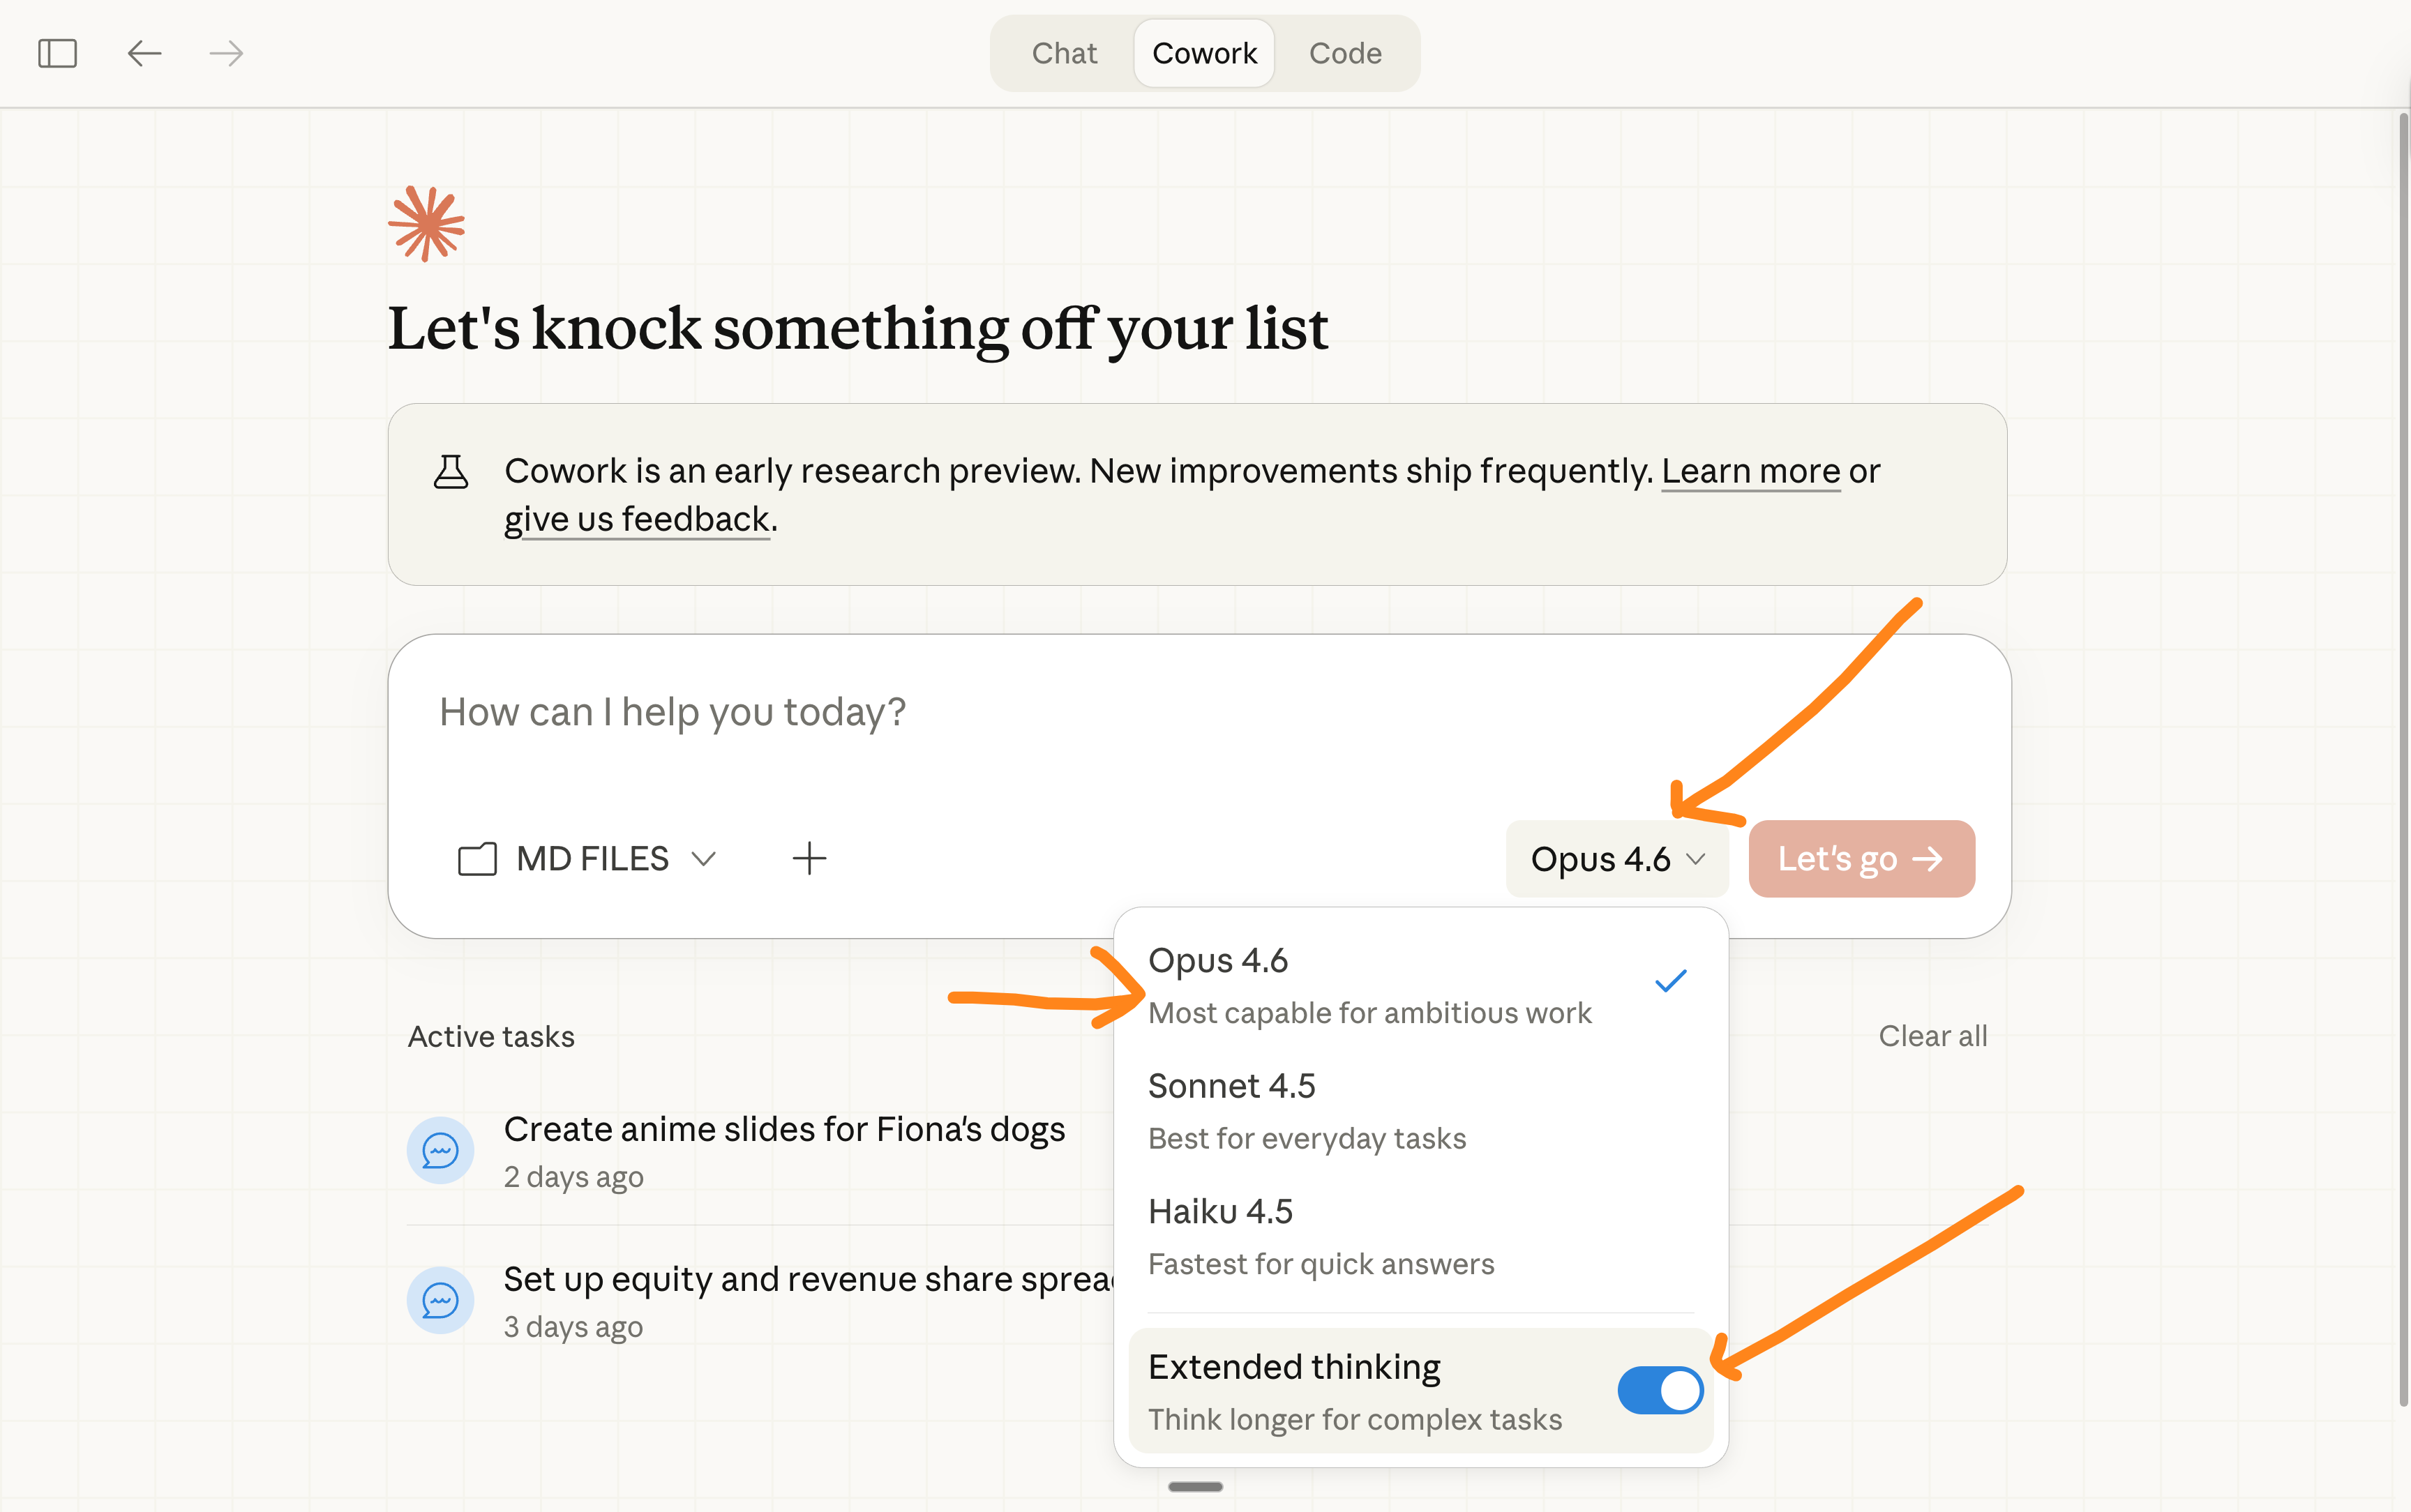Click the plus attachment icon
This screenshot has width=2411, height=1512.
pos(809,858)
